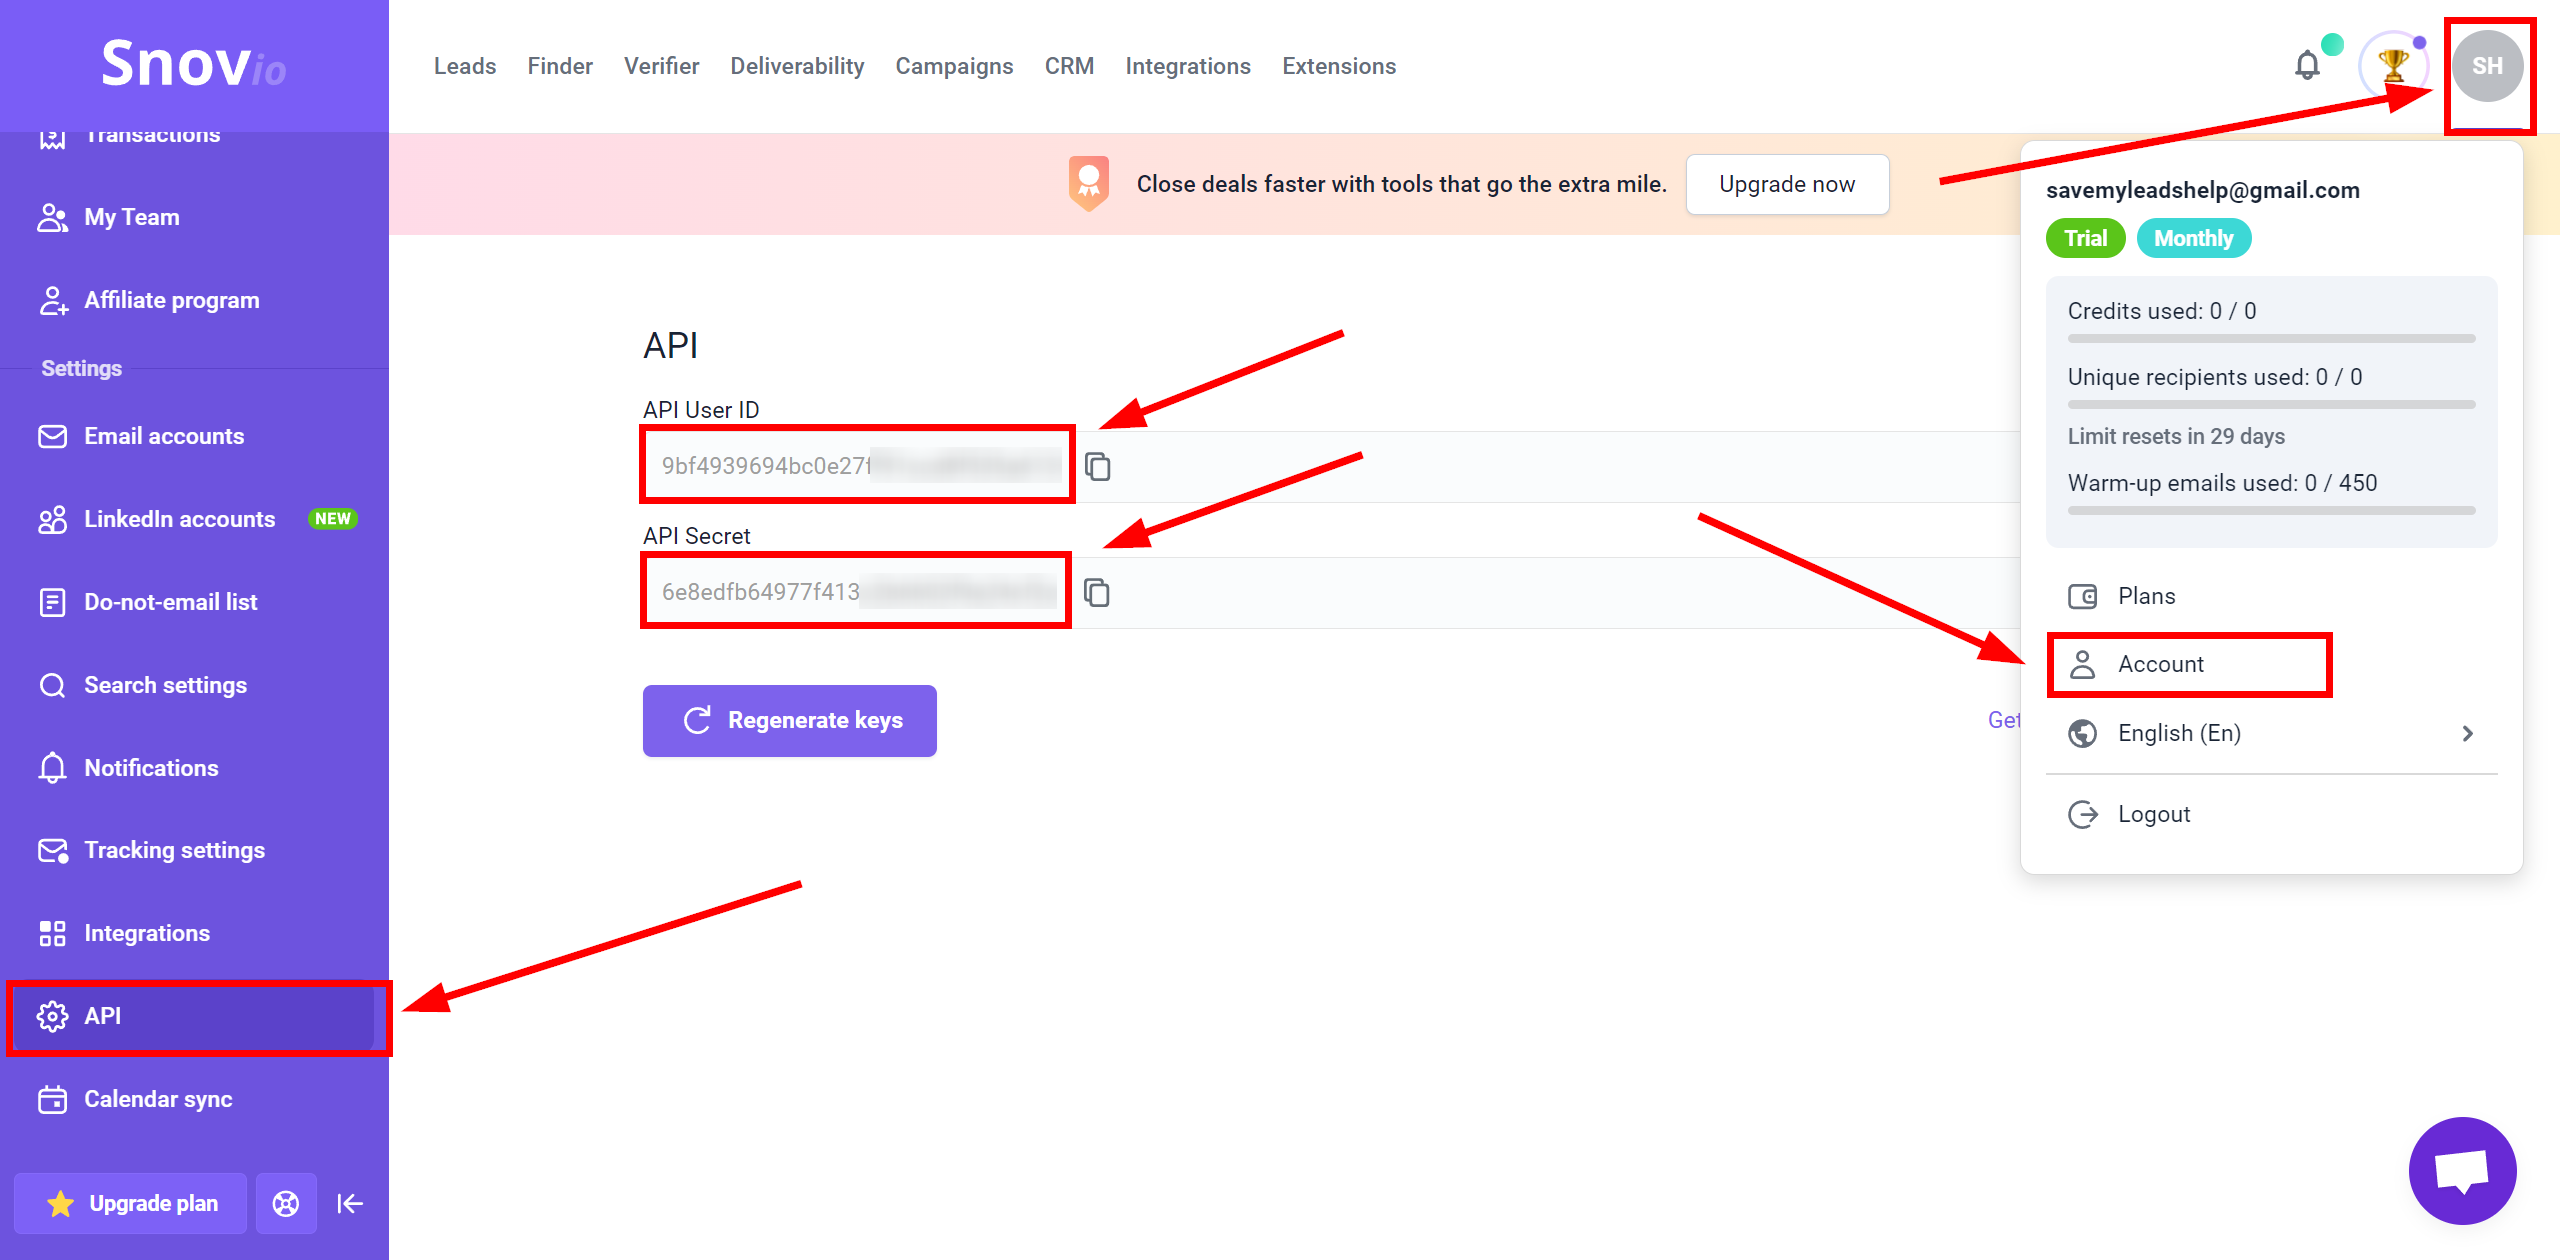Click the Monthly billing badge
2560x1260 pixels.
point(2194,239)
